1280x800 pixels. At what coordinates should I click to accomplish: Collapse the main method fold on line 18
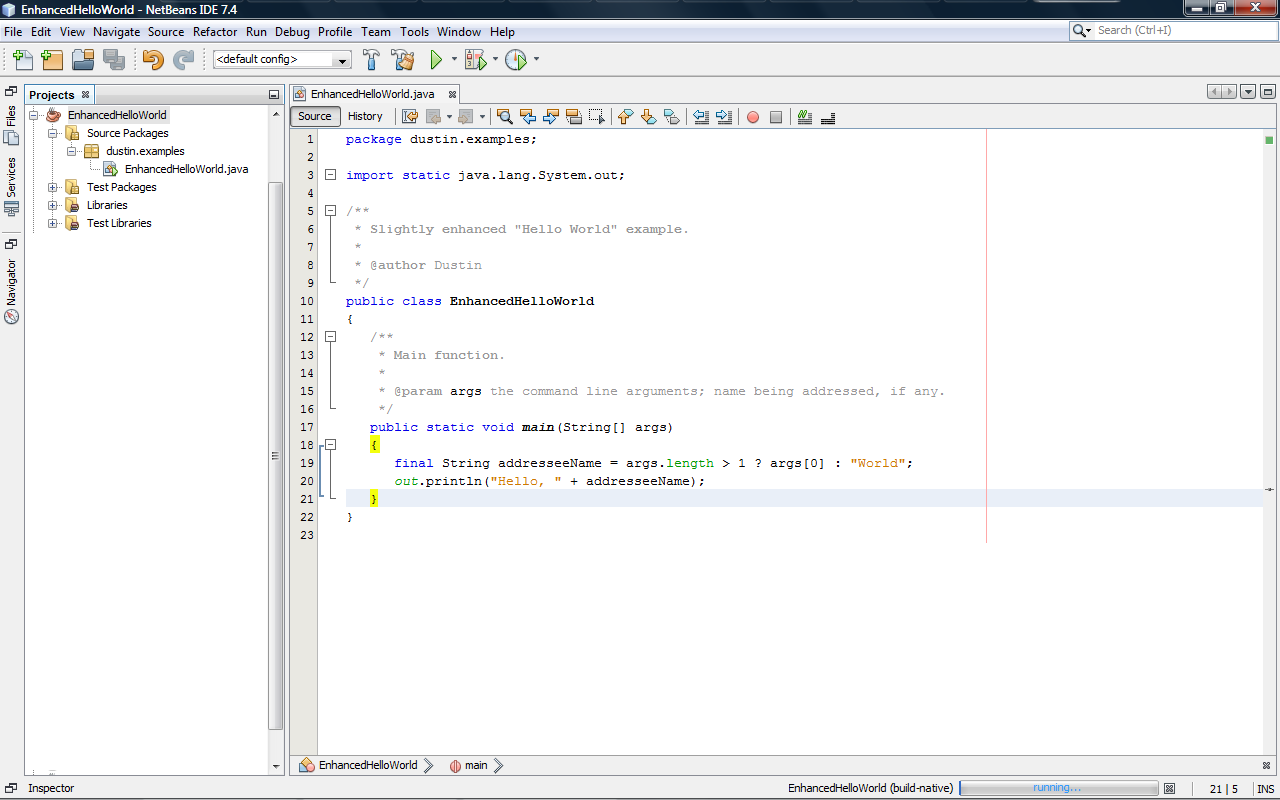[x=330, y=445]
